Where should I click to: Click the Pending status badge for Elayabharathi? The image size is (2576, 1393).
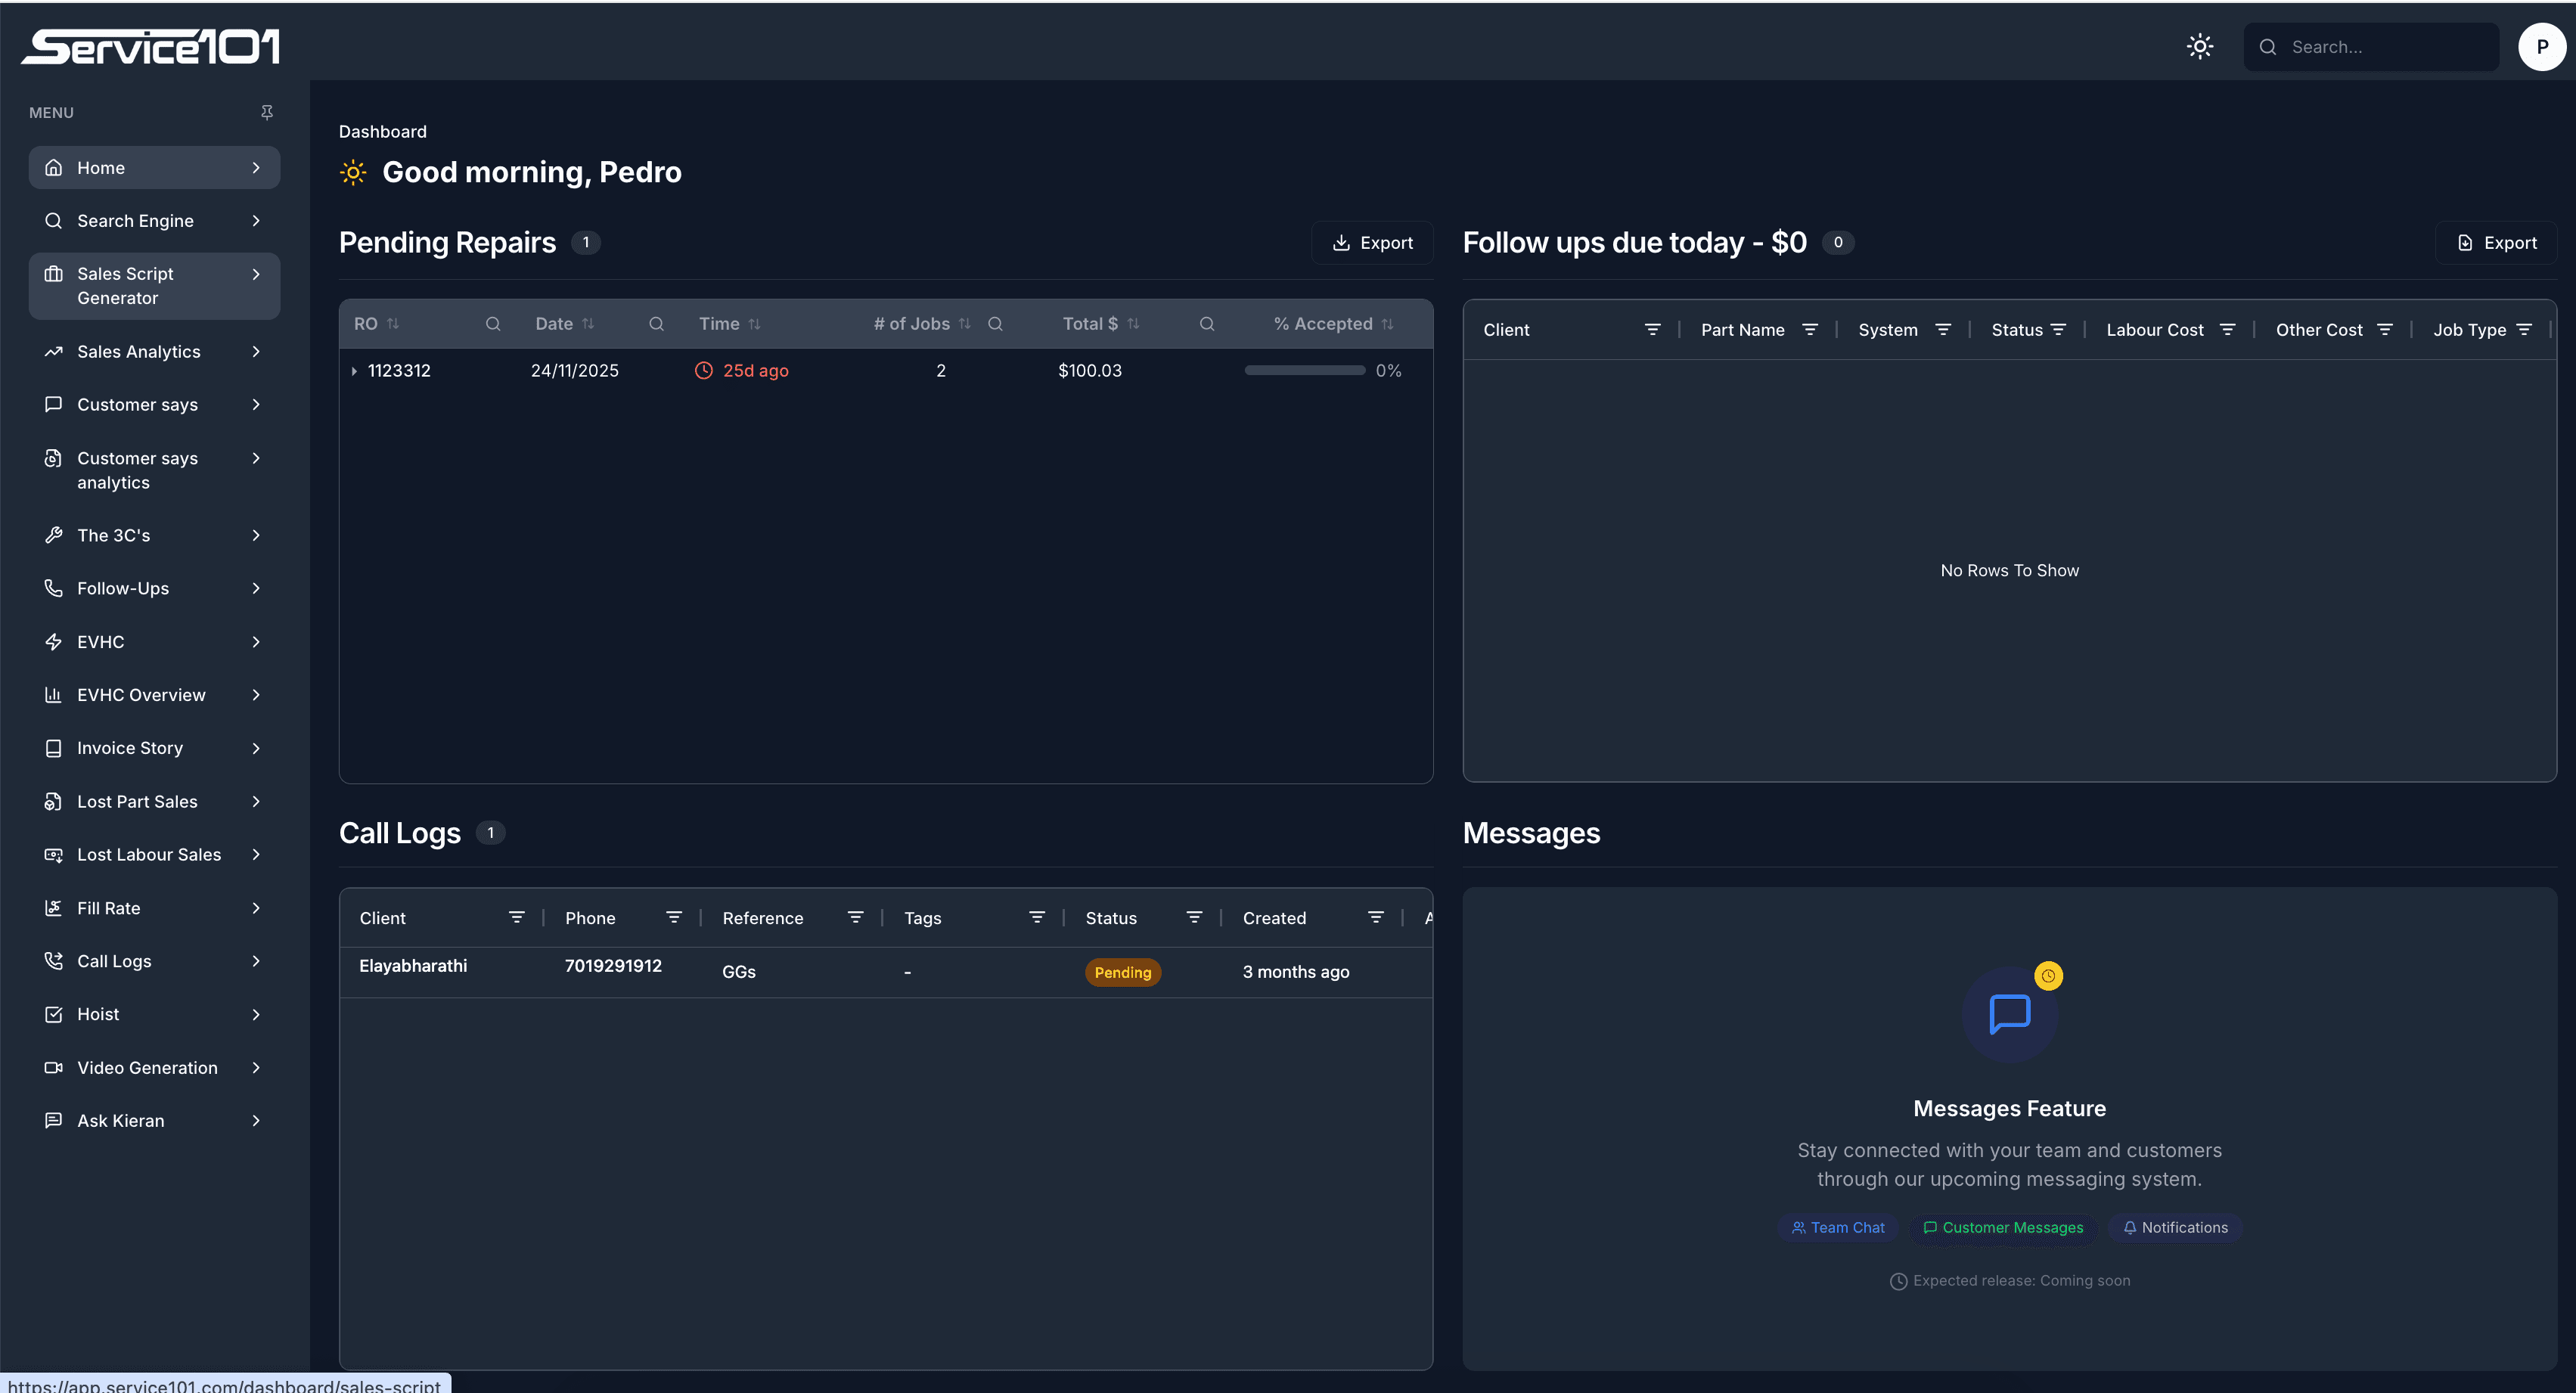pyautogui.click(x=1122, y=971)
